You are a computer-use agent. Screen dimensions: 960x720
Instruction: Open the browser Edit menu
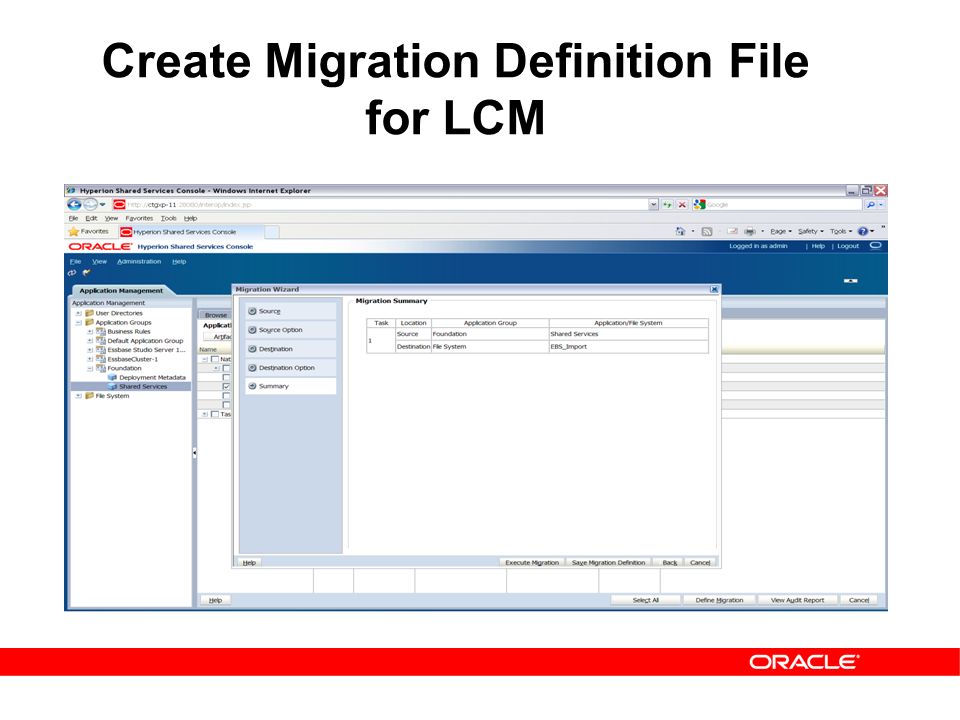(91, 218)
